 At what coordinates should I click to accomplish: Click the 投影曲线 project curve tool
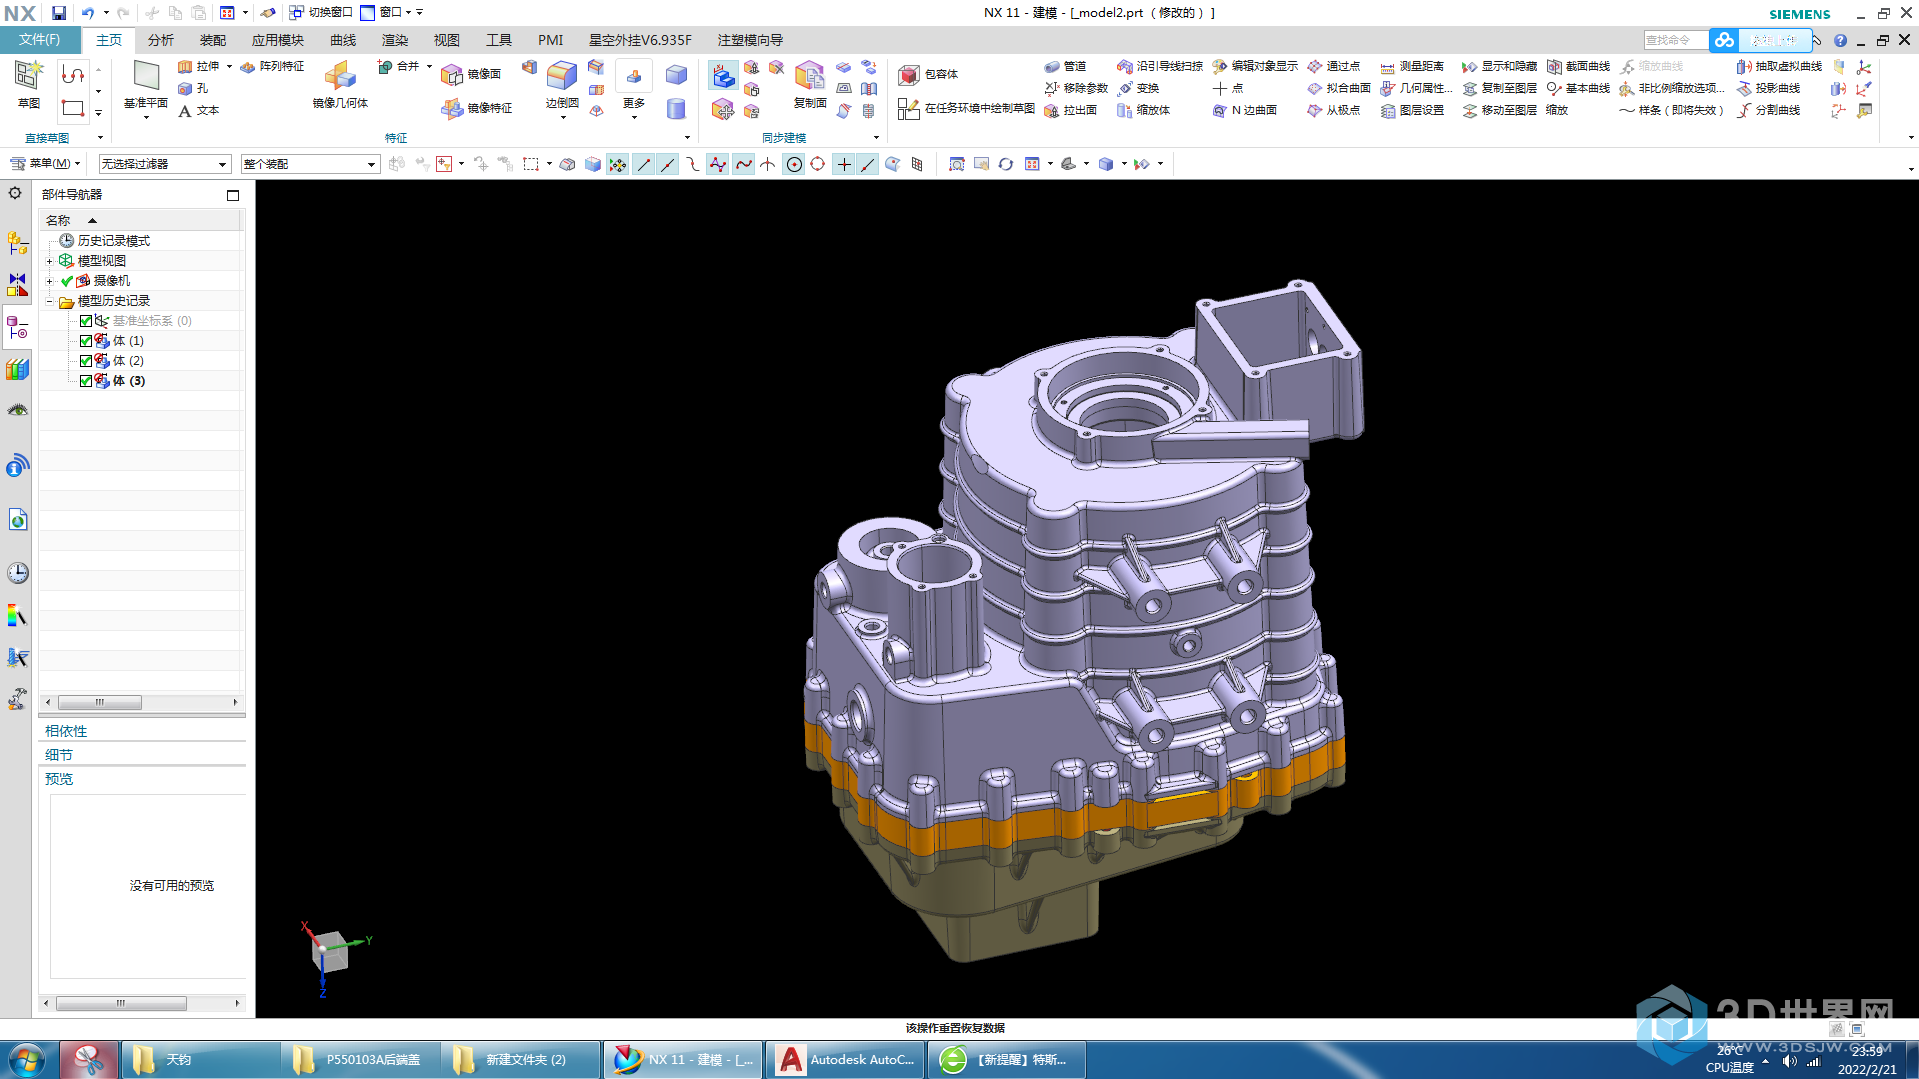coord(1769,89)
